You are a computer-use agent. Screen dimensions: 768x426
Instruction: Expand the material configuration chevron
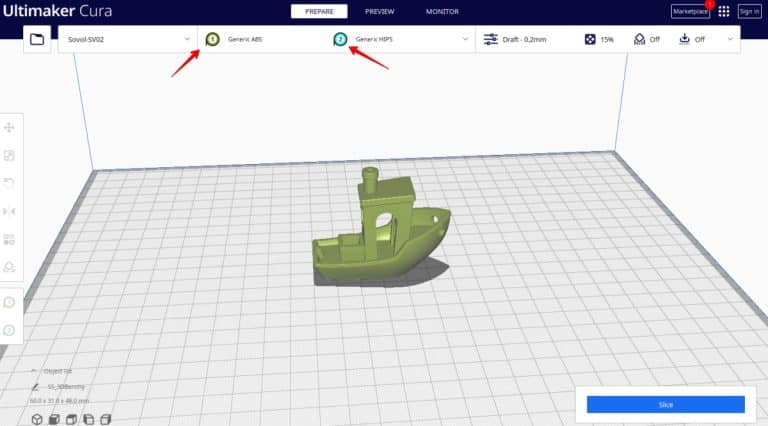click(465, 39)
